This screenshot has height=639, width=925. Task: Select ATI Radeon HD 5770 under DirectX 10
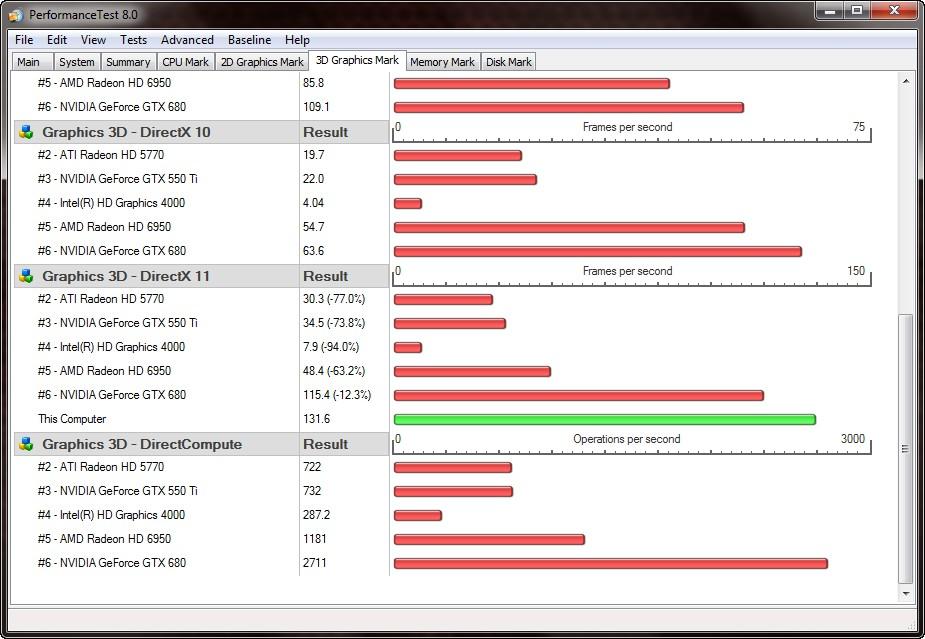click(101, 155)
